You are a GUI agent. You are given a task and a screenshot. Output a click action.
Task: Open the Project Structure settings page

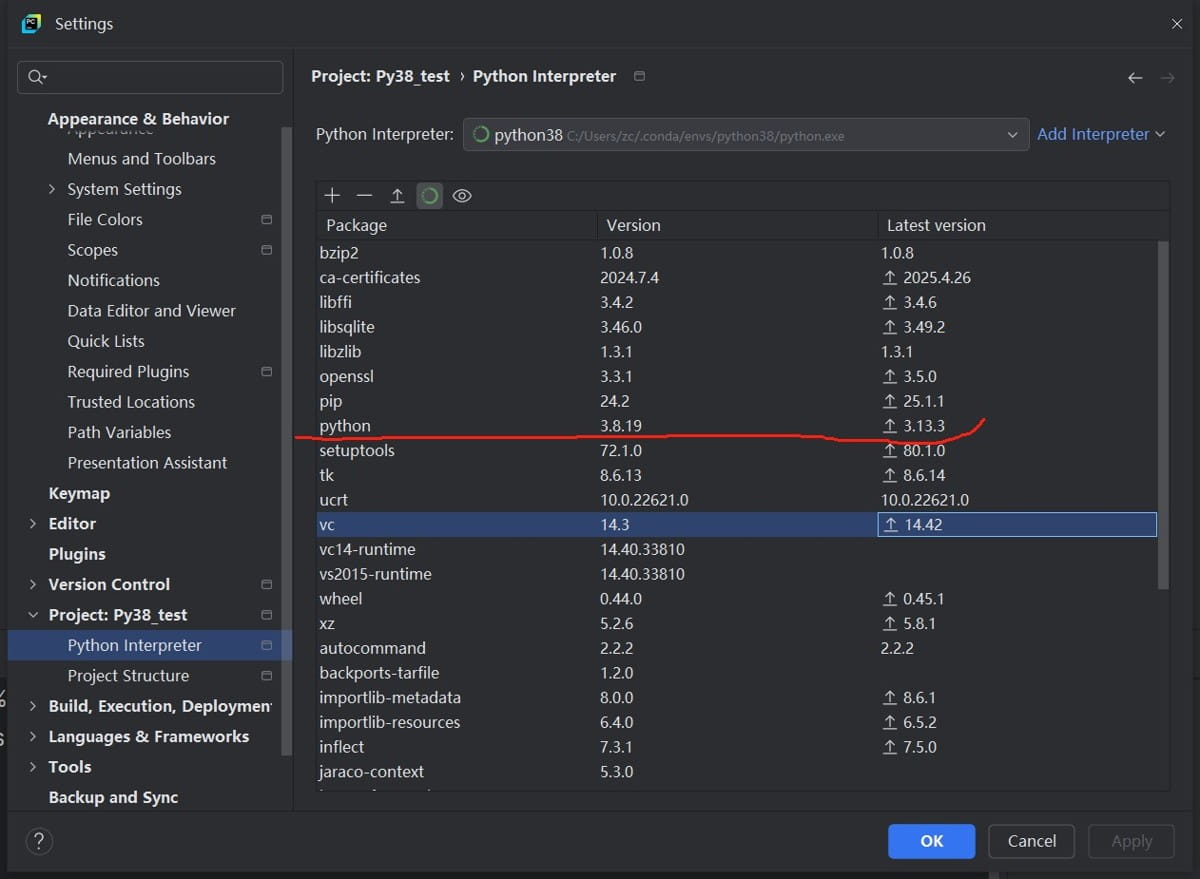tap(128, 676)
